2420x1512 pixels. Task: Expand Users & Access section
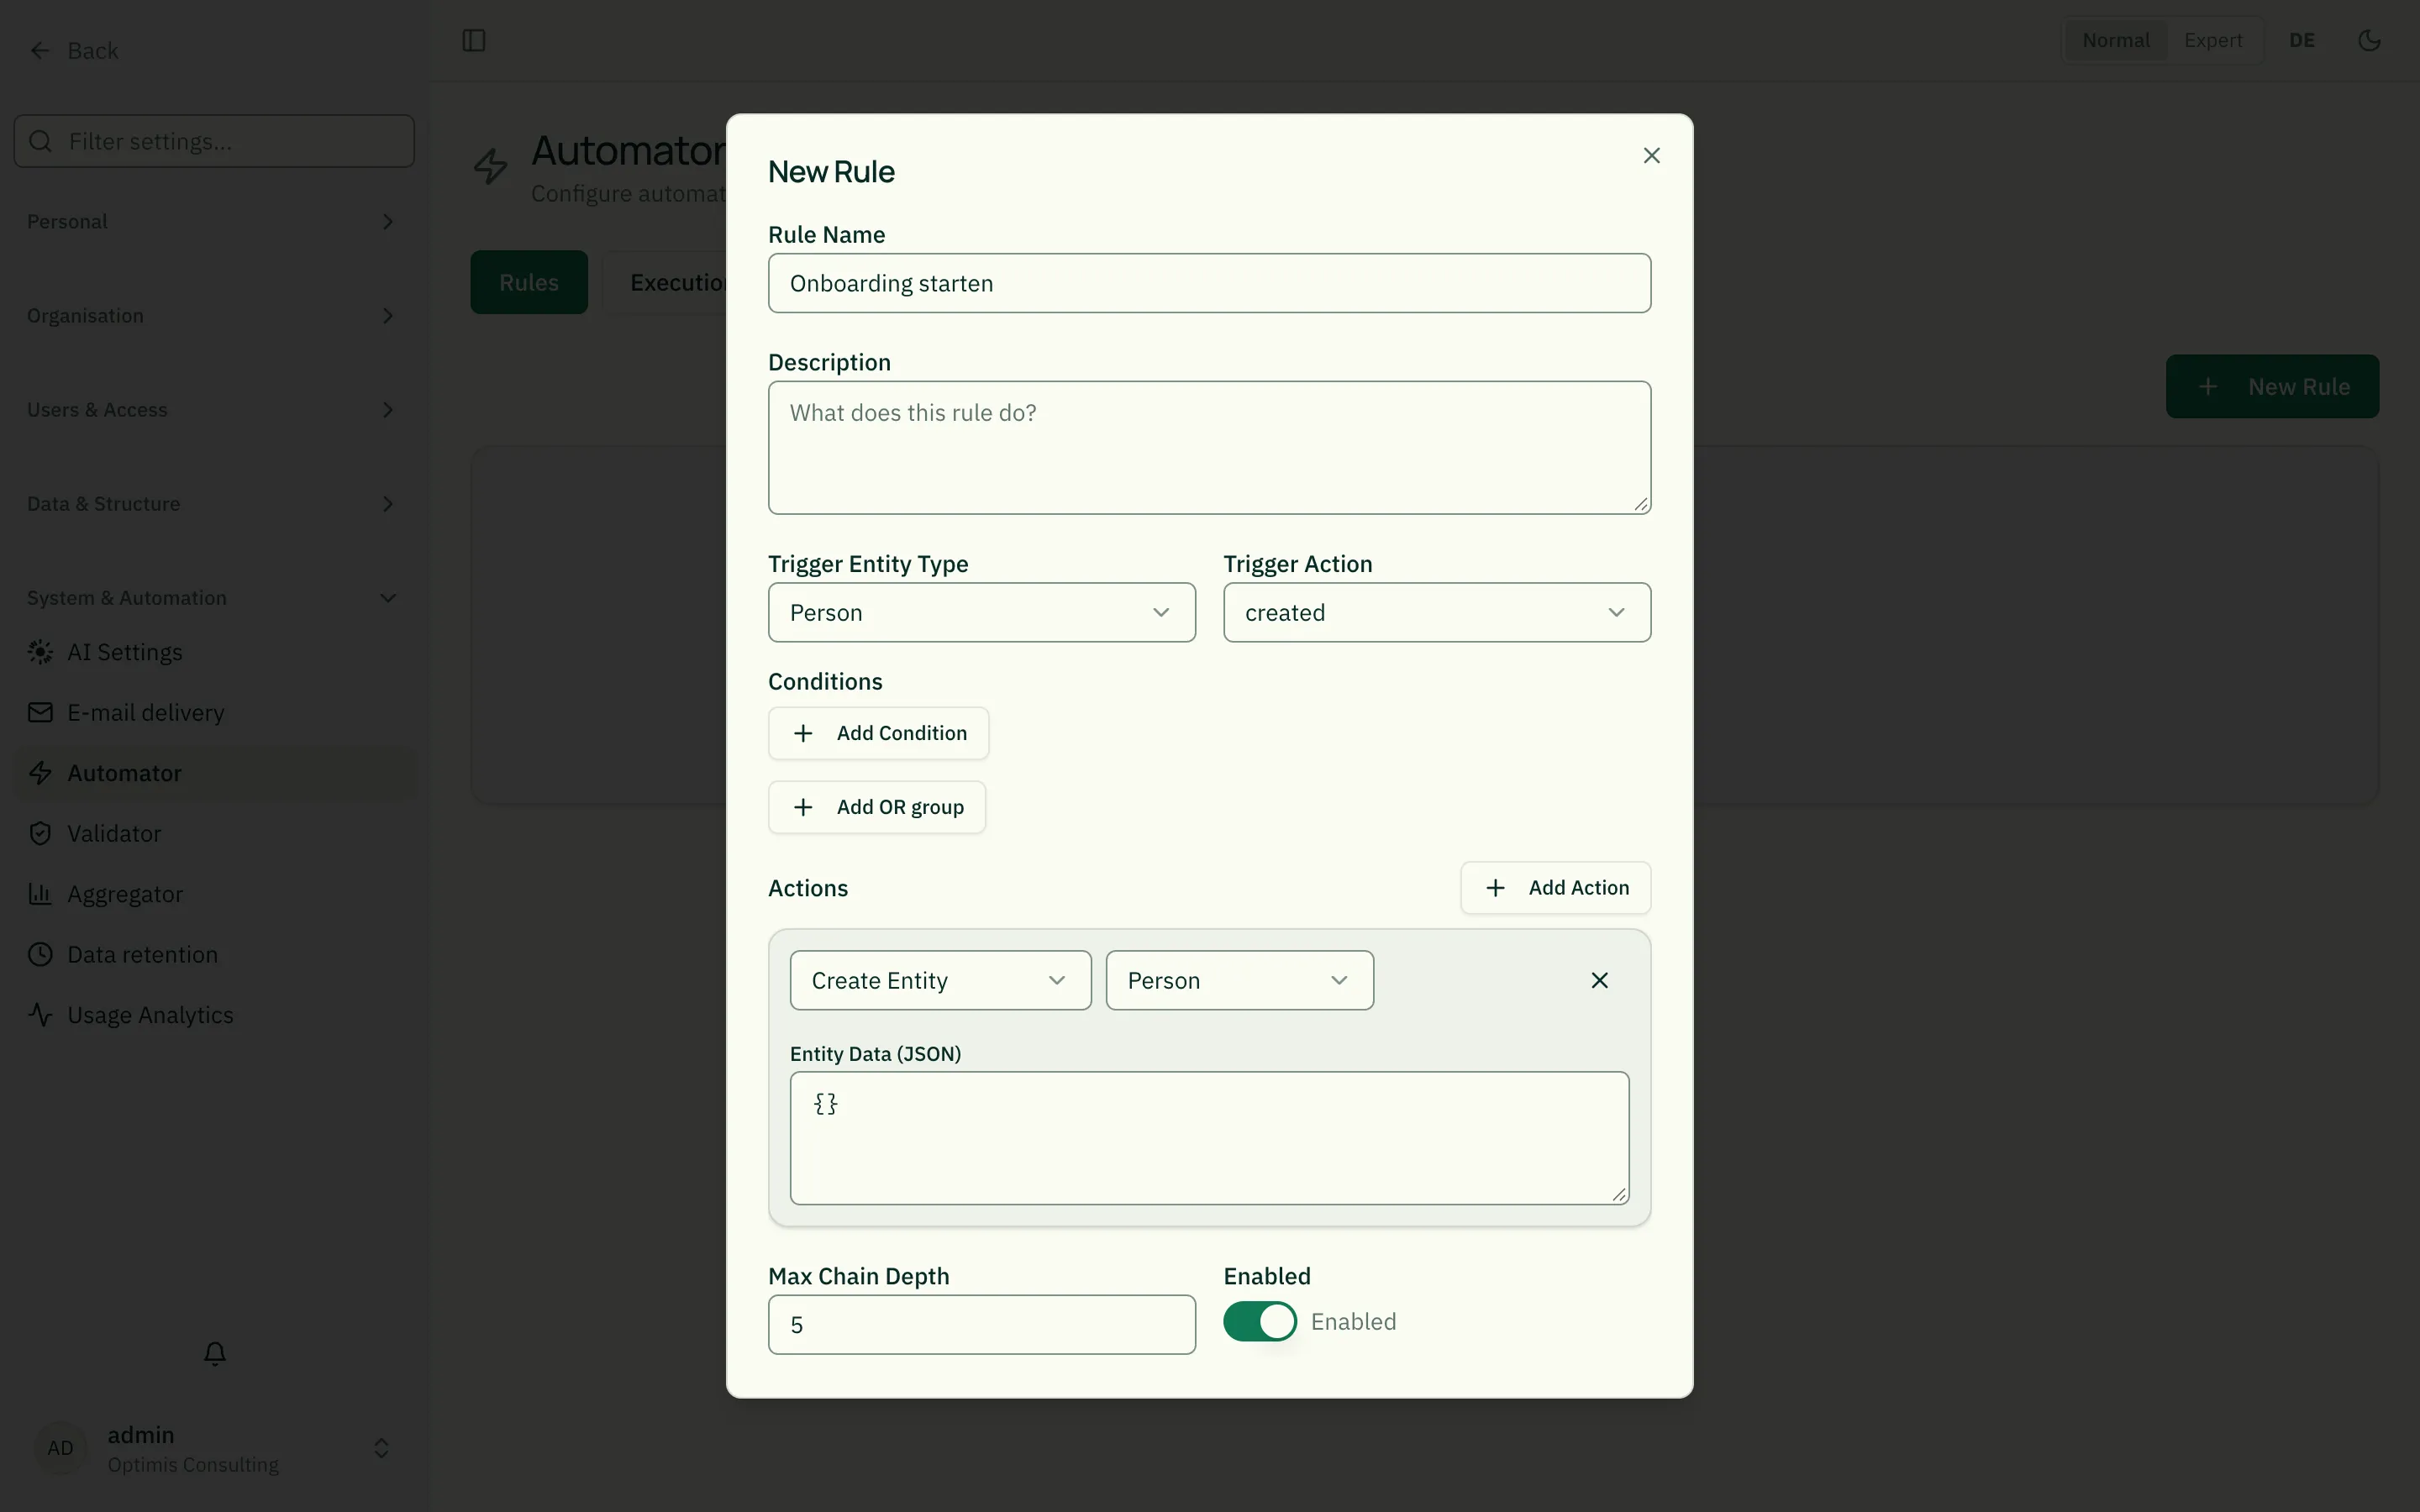(215, 410)
